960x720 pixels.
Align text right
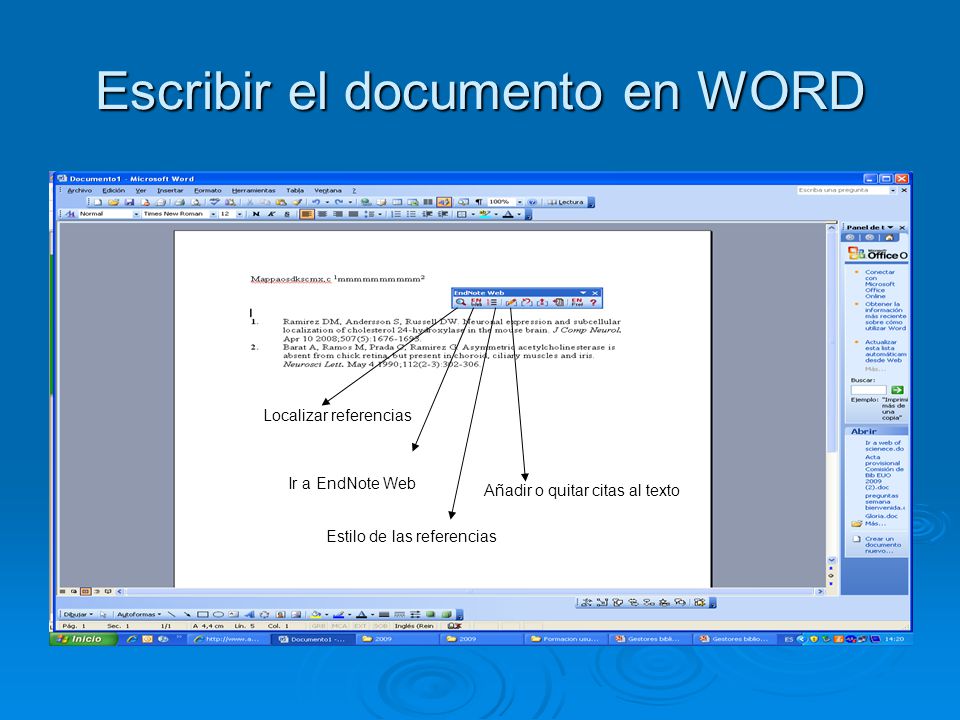click(x=337, y=214)
